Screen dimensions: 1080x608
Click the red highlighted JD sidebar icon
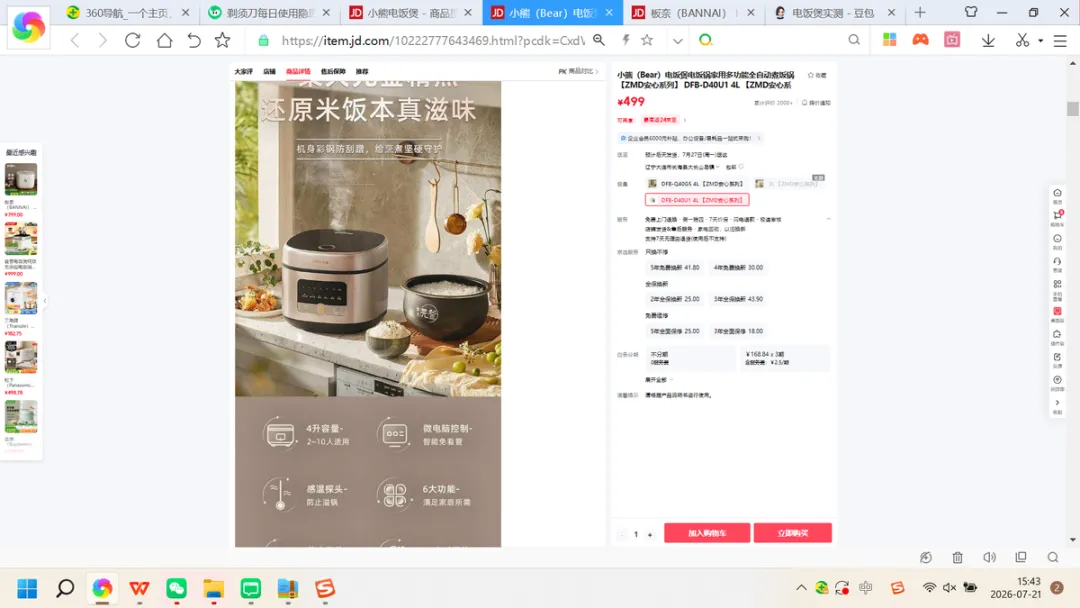click(x=1057, y=314)
